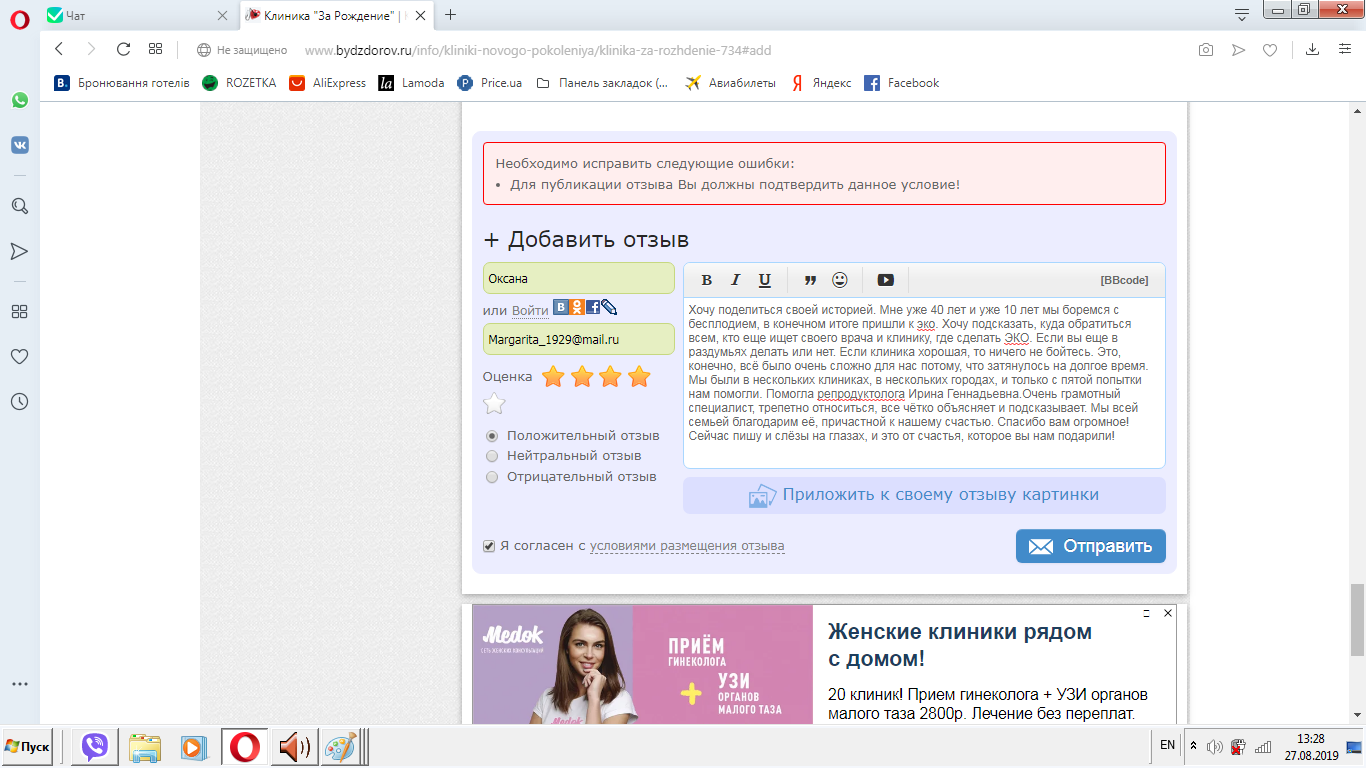Select Нейтральный отзыв radio option
Screen dimensions: 1366x768
click(x=492, y=456)
